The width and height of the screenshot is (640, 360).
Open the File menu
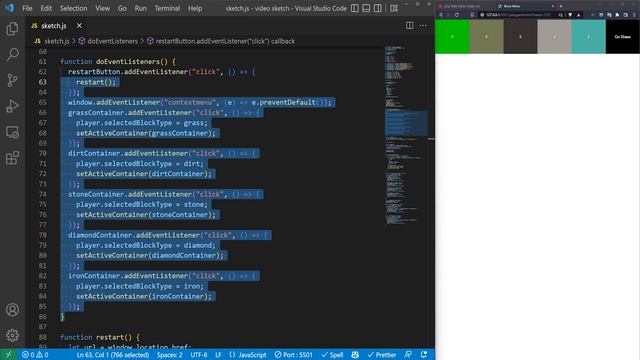[27, 8]
